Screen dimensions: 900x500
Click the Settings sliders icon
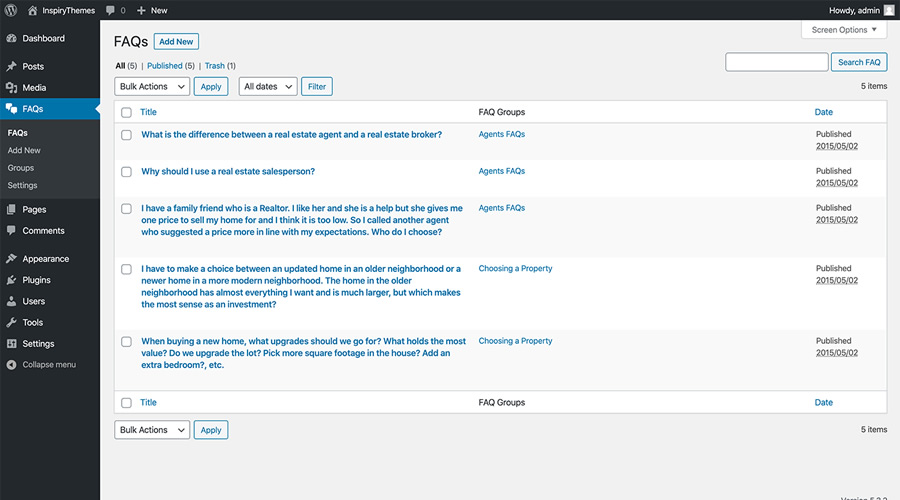tap(11, 344)
